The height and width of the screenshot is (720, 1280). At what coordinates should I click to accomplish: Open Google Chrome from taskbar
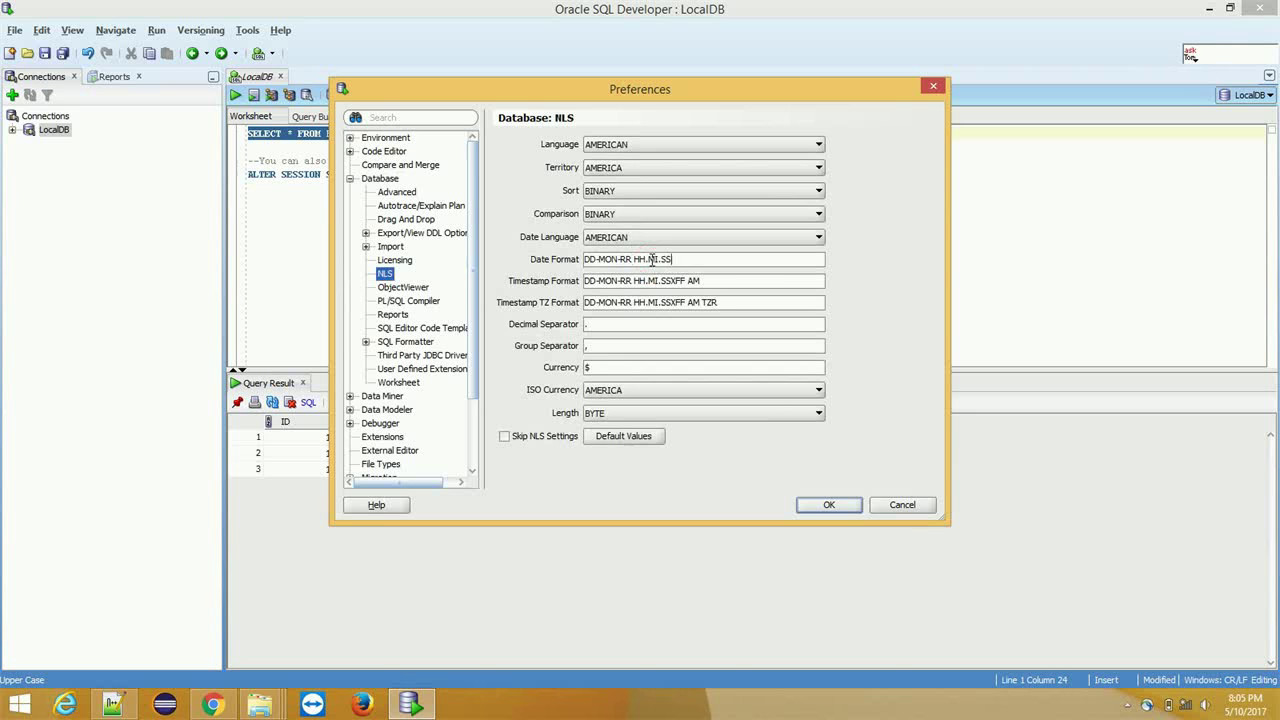click(212, 704)
